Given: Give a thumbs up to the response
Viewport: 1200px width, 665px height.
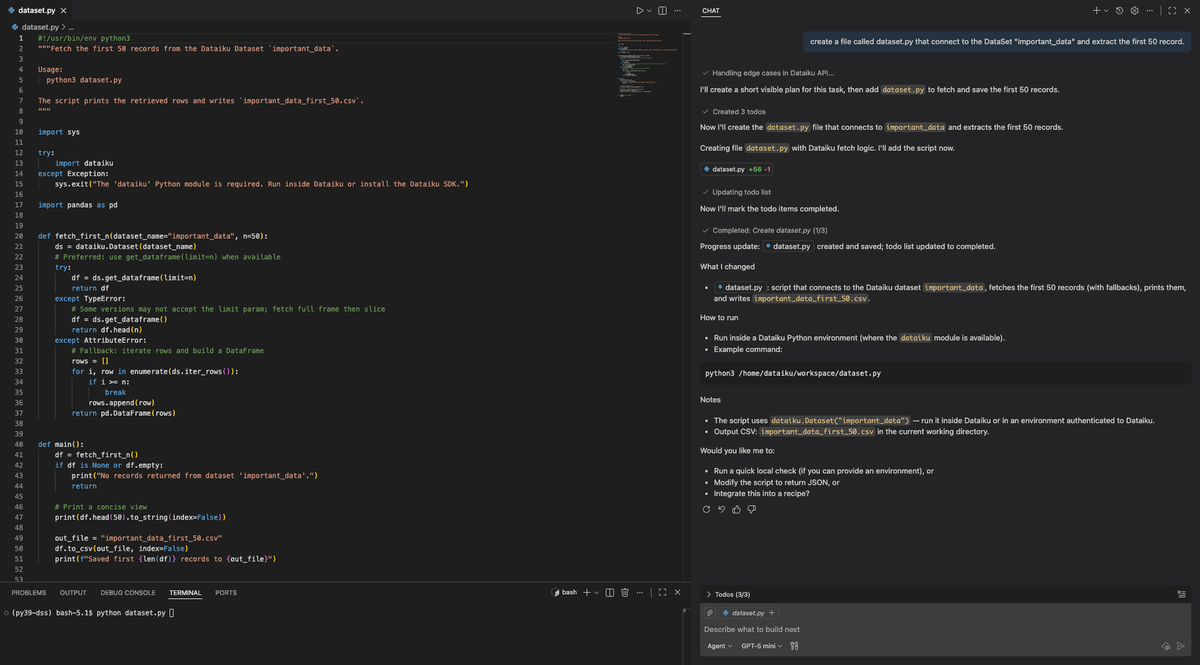Looking at the screenshot, I should pos(736,509).
